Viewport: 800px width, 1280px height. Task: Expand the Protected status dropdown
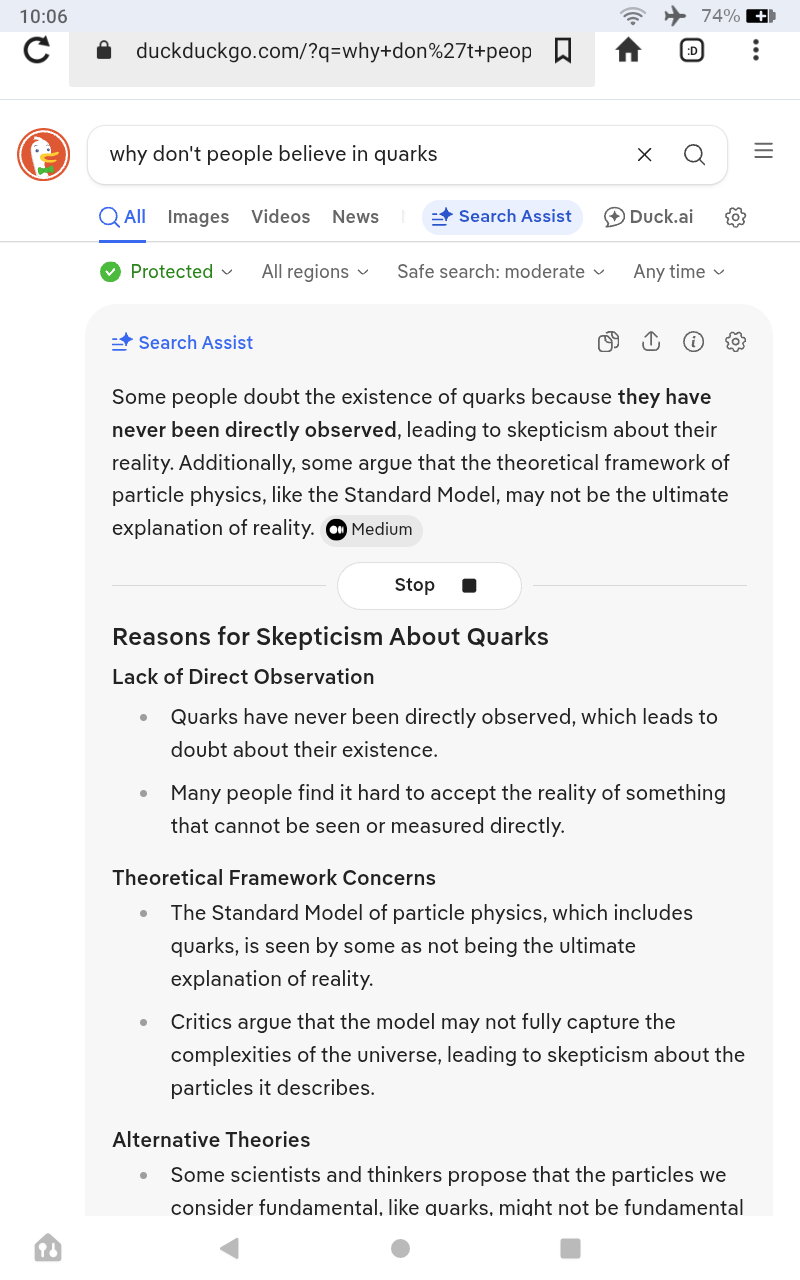[x=167, y=272]
